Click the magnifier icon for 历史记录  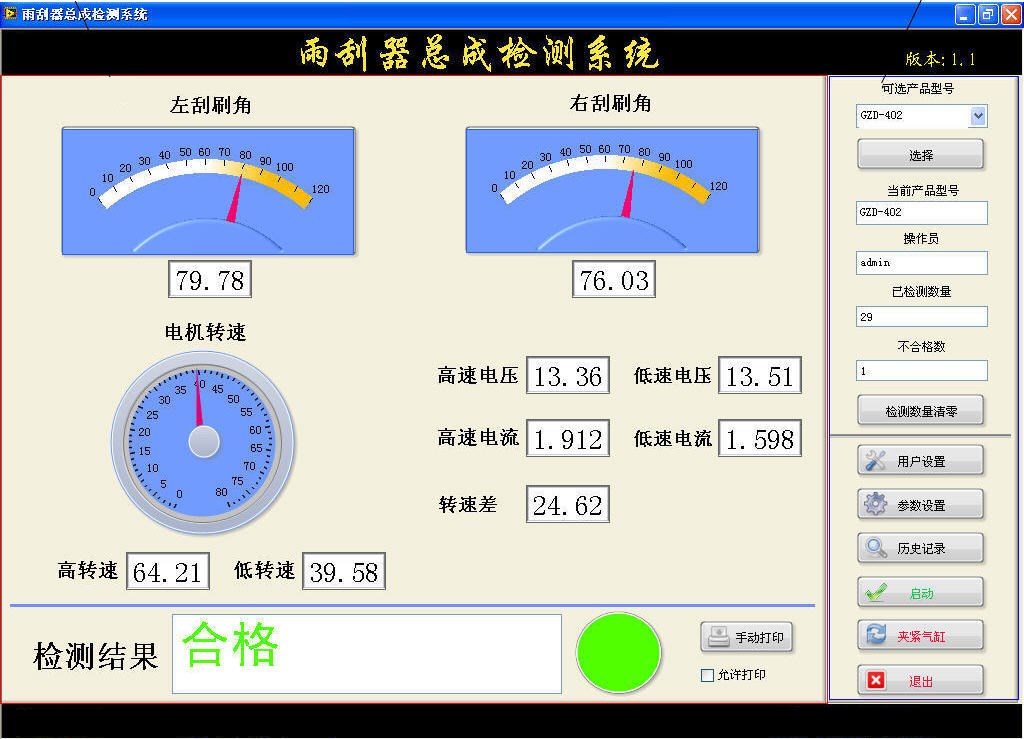point(876,548)
